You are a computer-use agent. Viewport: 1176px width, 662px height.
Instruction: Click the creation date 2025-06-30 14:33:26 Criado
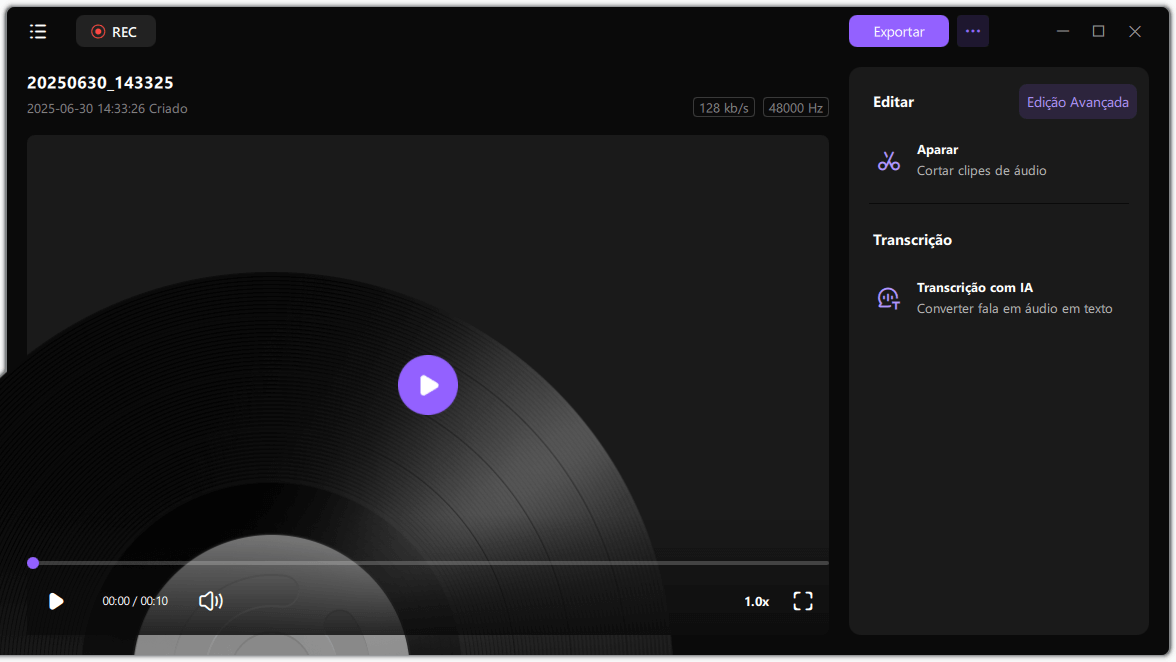tap(107, 109)
